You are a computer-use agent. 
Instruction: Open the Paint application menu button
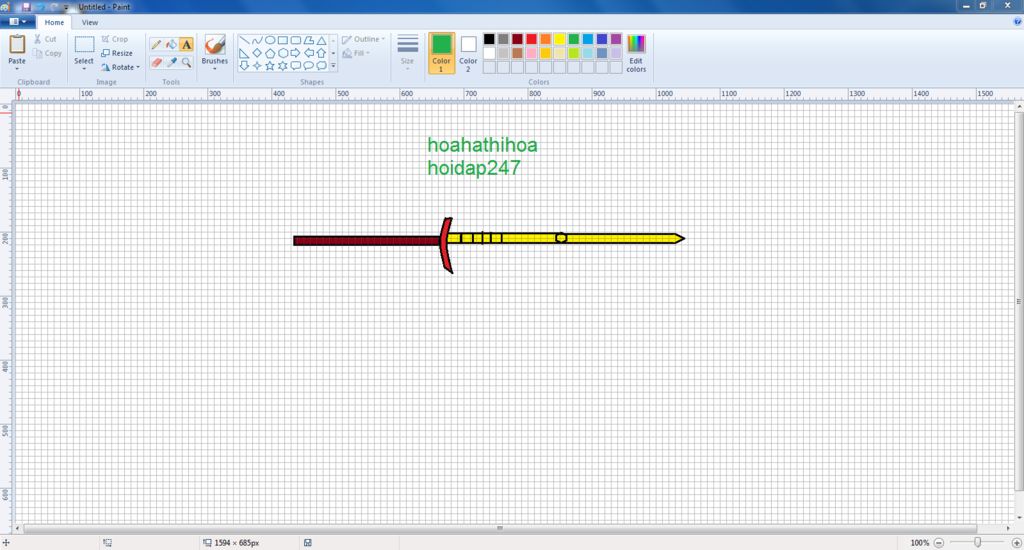pos(18,22)
